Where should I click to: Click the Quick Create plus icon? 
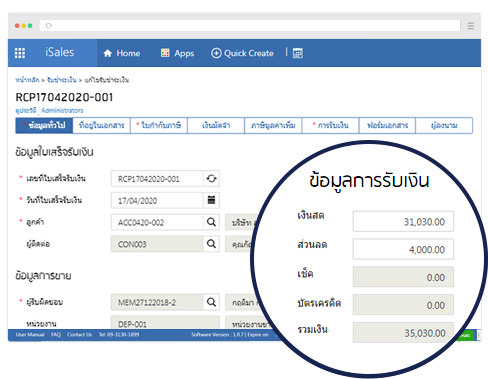[216, 53]
